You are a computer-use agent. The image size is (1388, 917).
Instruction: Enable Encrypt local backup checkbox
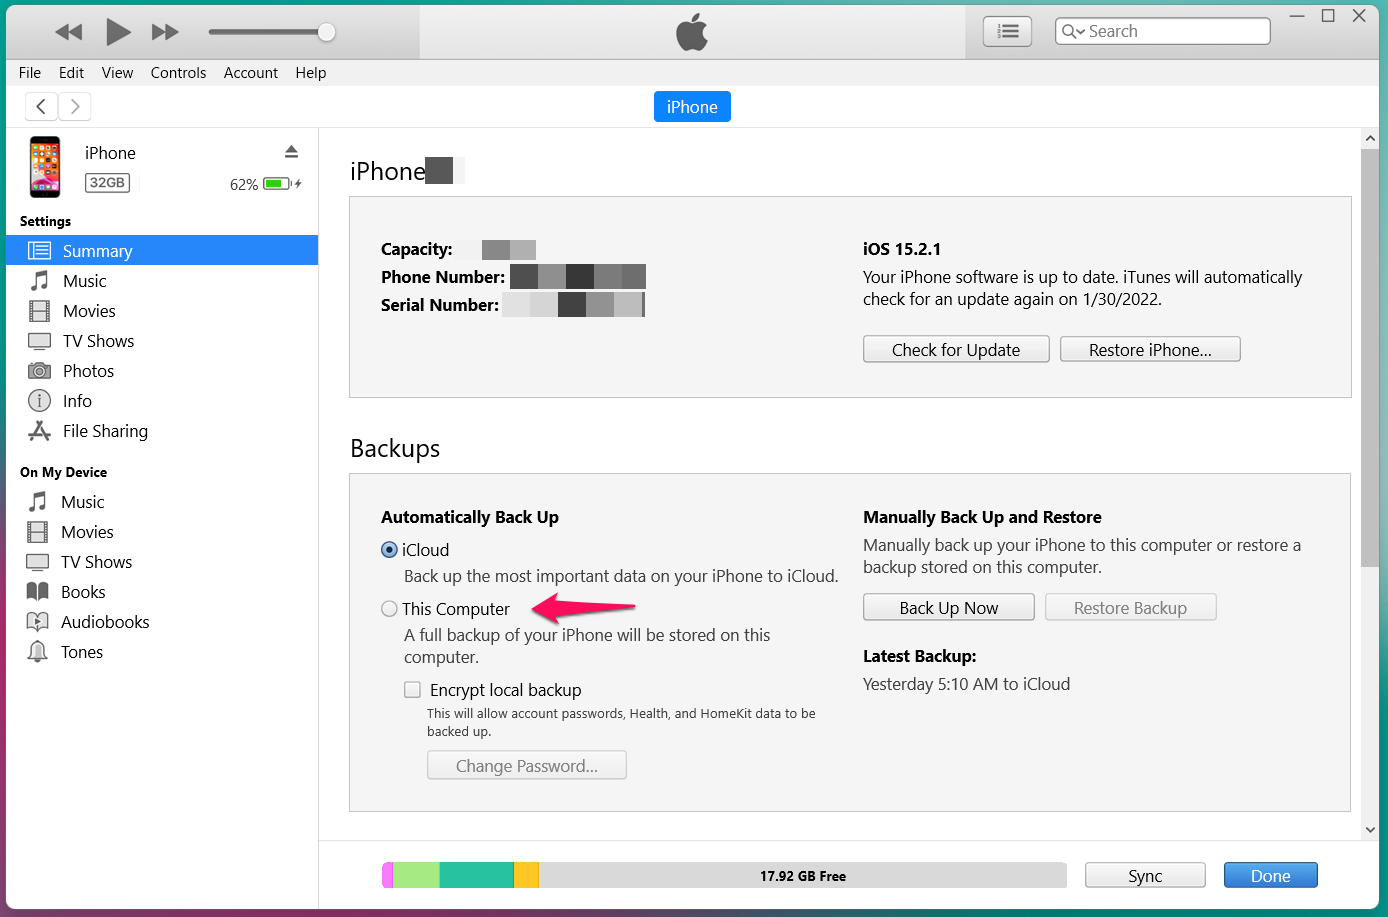coord(412,690)
